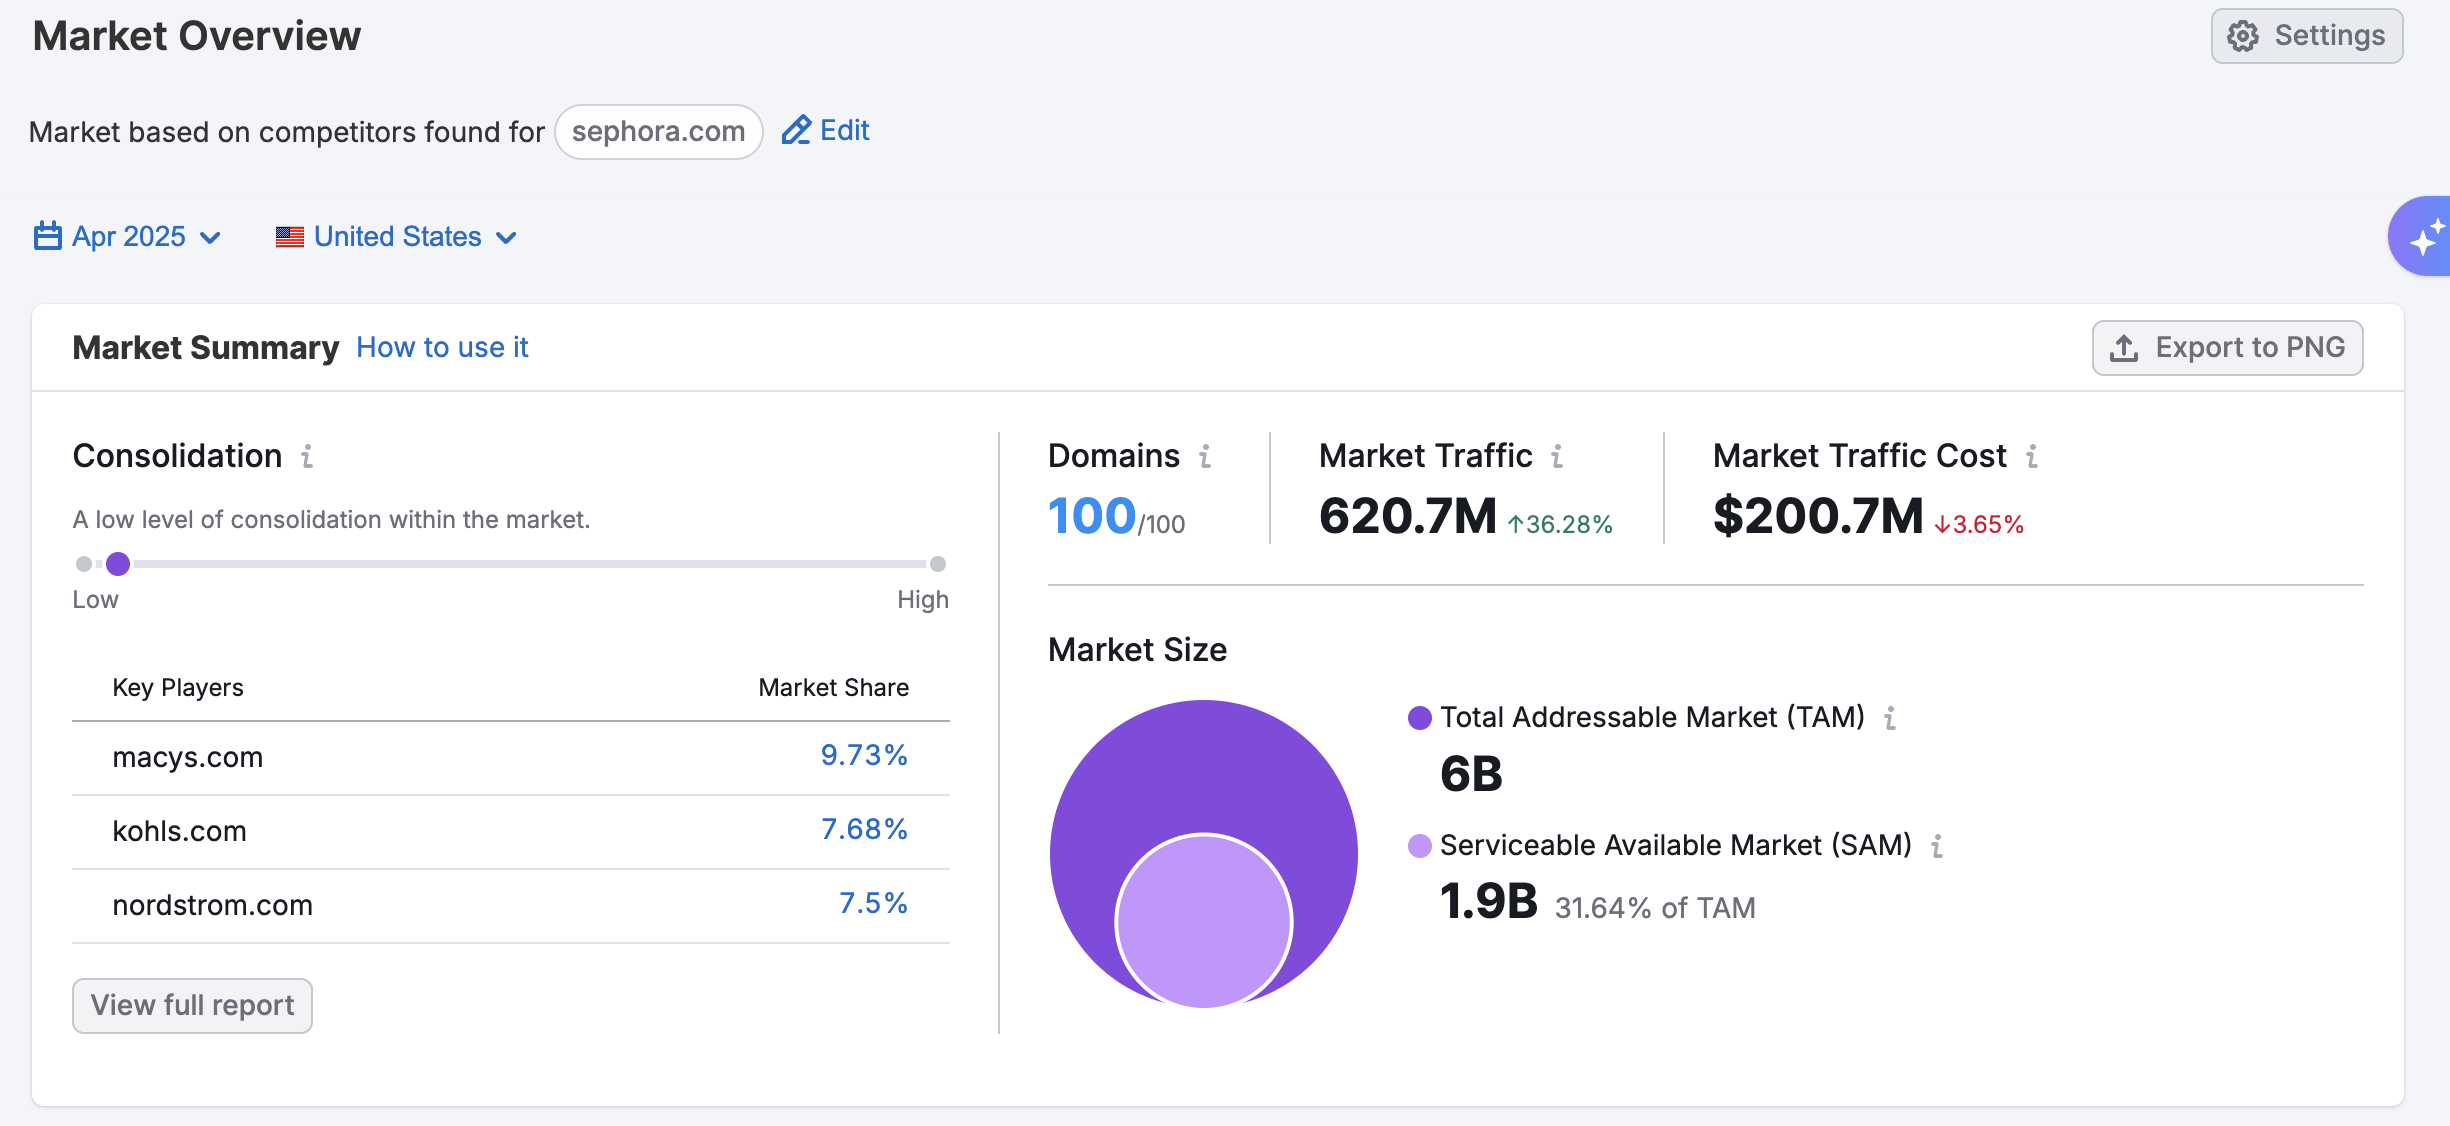
Task: Click the pencil Edit icon
Action: tap(796, 131)
